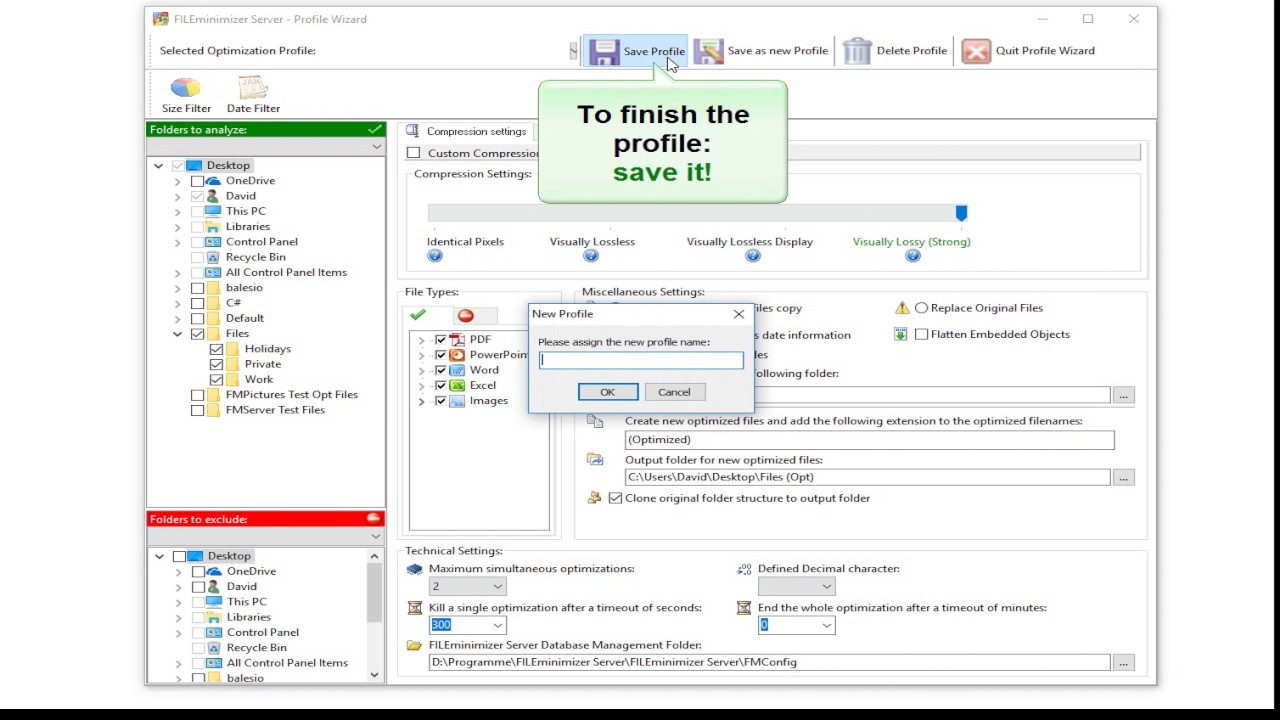Screen dimensions: 1280x720
Task: Click the Excel file type icon
Action: tap(457, 385)
